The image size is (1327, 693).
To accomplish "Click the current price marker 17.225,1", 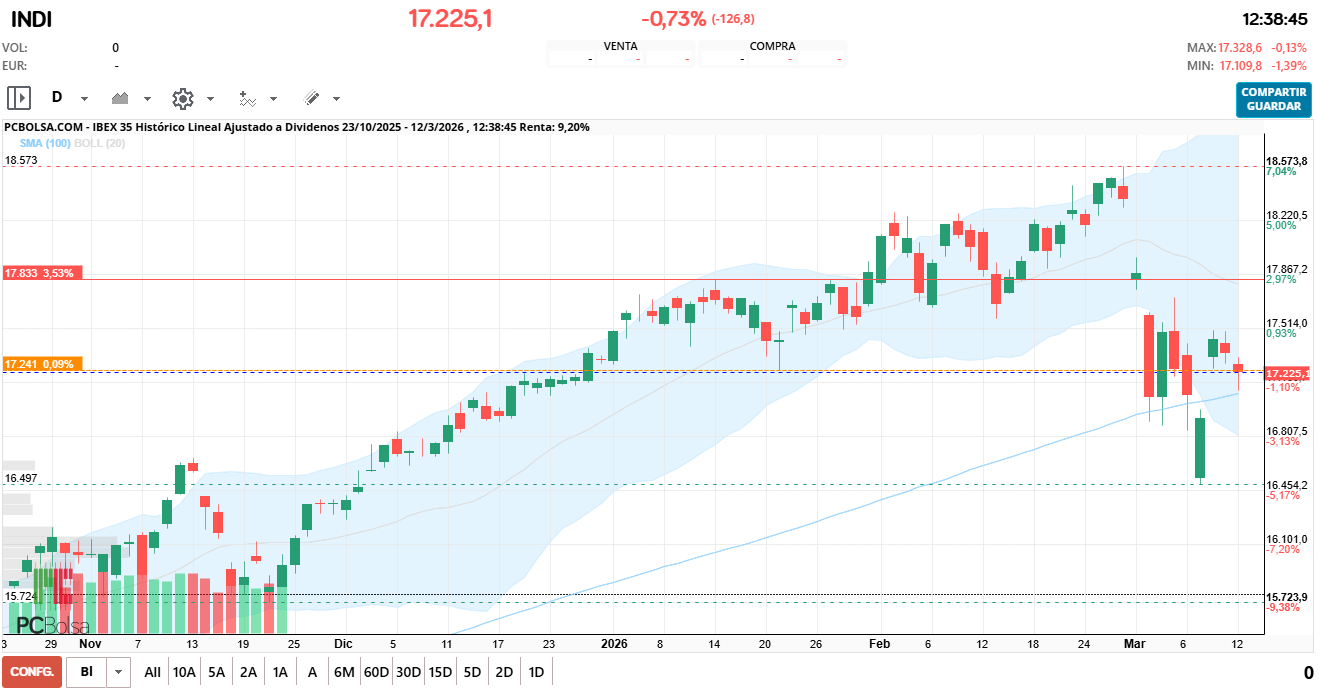I will [x=1288, y=371].
